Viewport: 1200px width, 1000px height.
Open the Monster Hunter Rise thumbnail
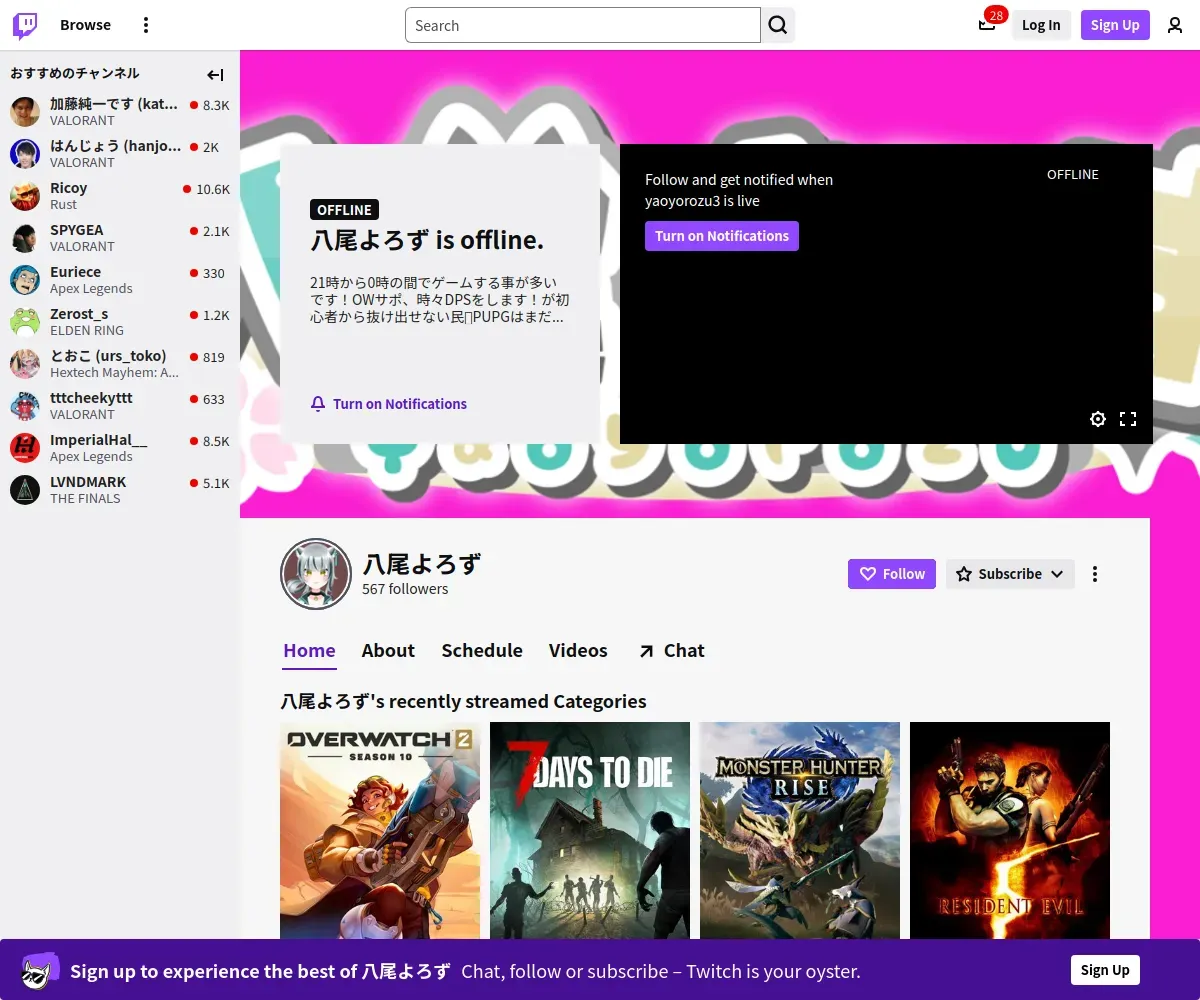click(x=800, y=831)
